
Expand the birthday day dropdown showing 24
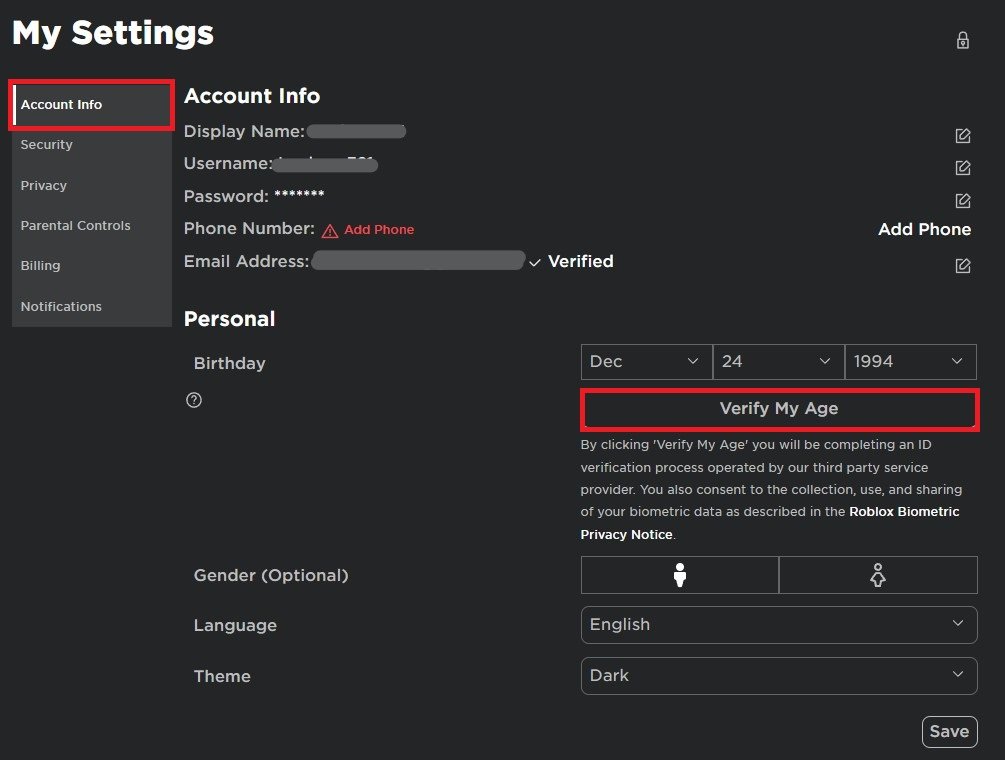point(777,362)
